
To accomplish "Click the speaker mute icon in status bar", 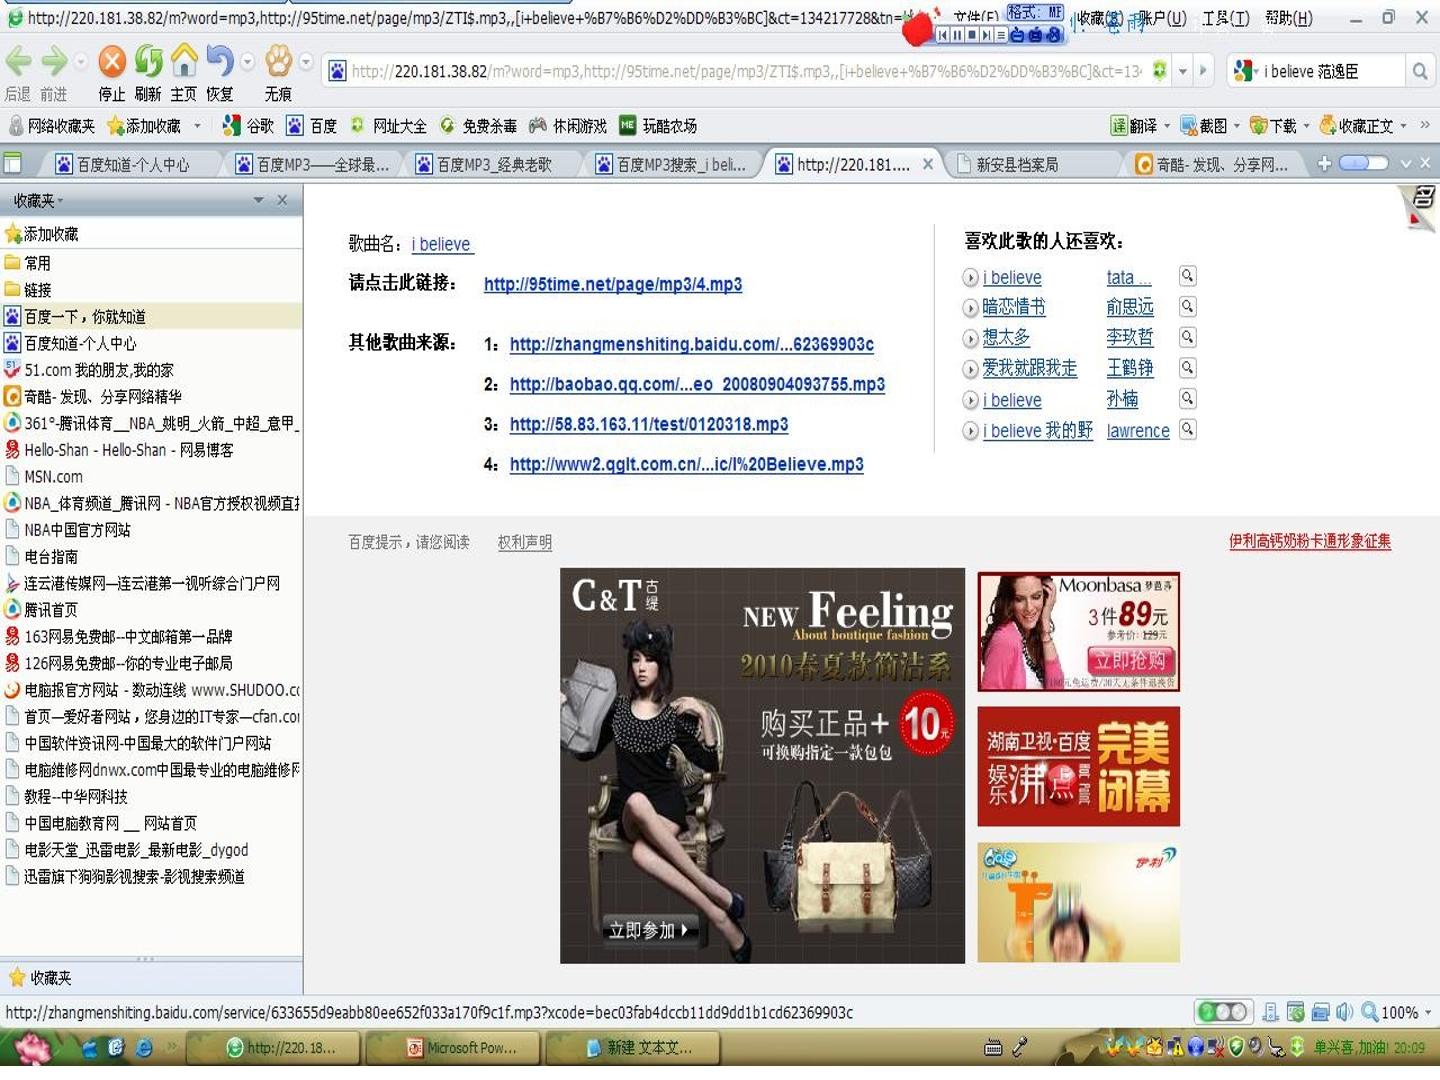I will pos(1344,1012).
